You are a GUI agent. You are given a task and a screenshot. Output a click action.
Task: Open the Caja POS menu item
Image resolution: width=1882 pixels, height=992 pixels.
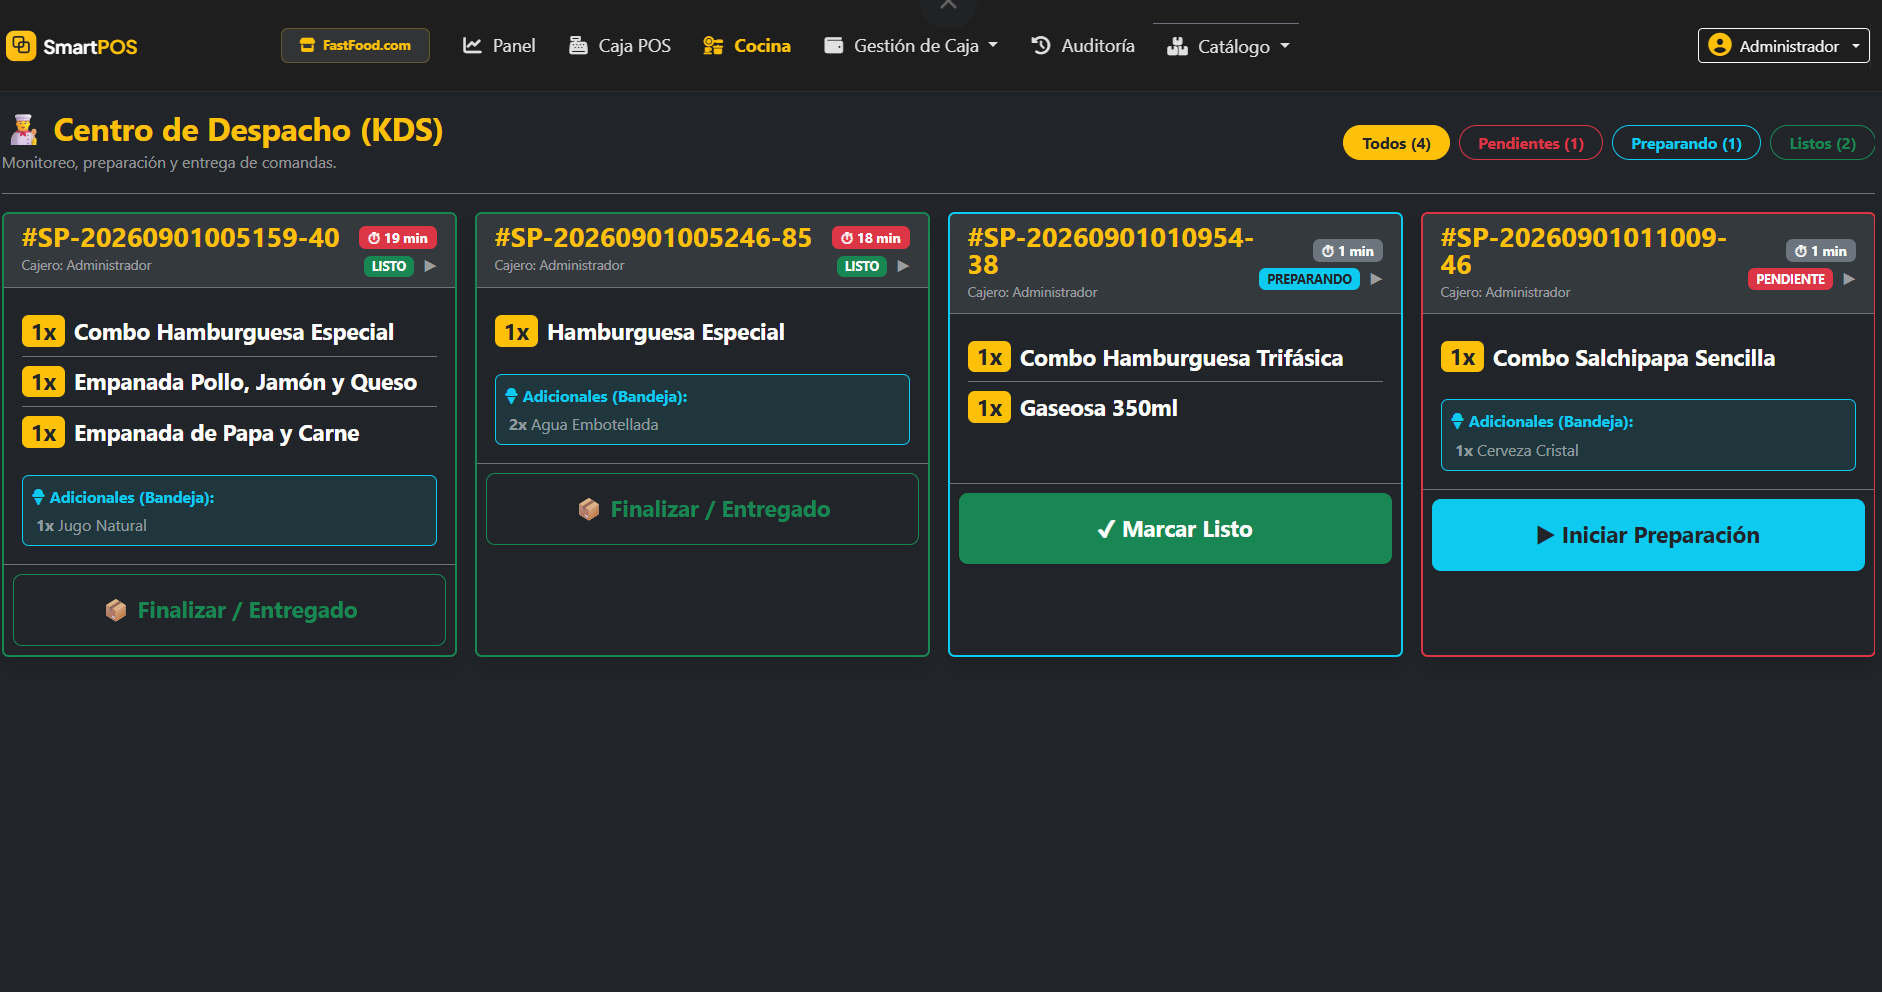coord(620,46)
